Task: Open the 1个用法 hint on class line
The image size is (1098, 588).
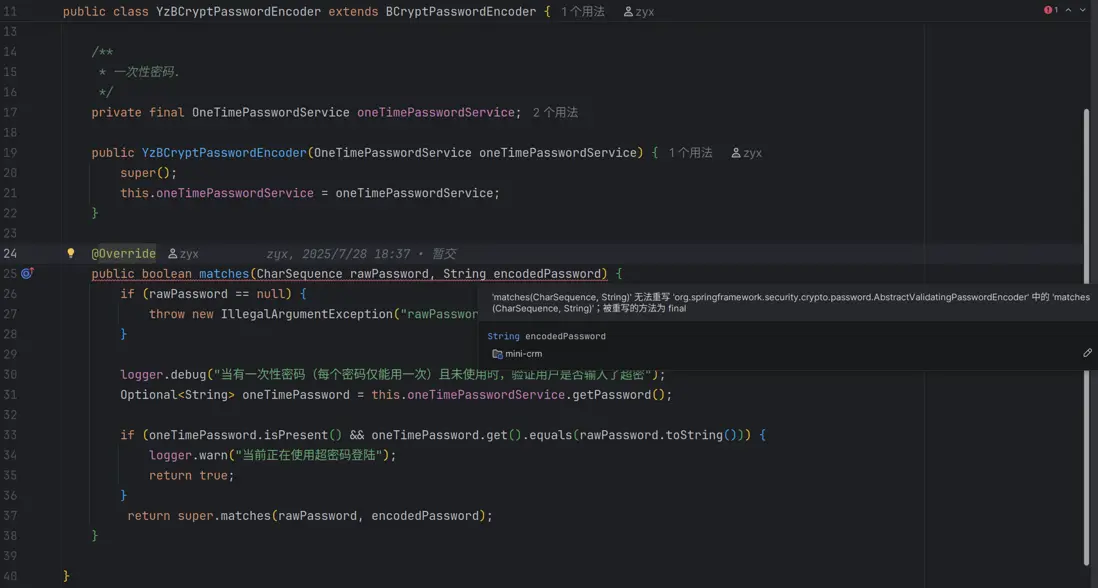Action: (583, 12)
